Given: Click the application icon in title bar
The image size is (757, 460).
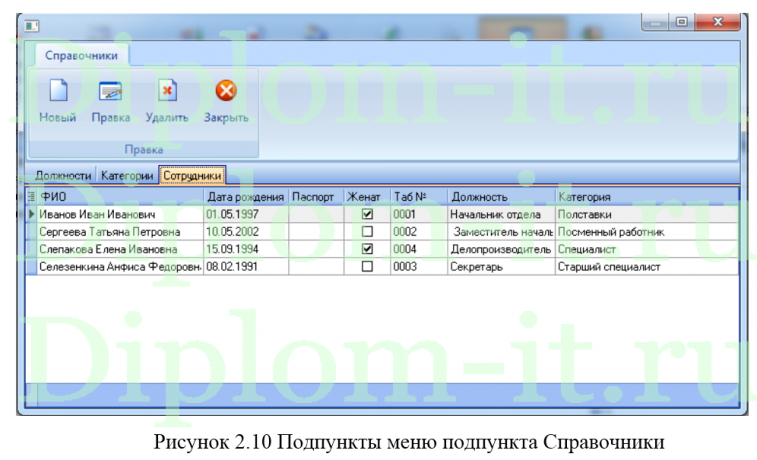Looking at the screenshot, I should click(32, 26).
